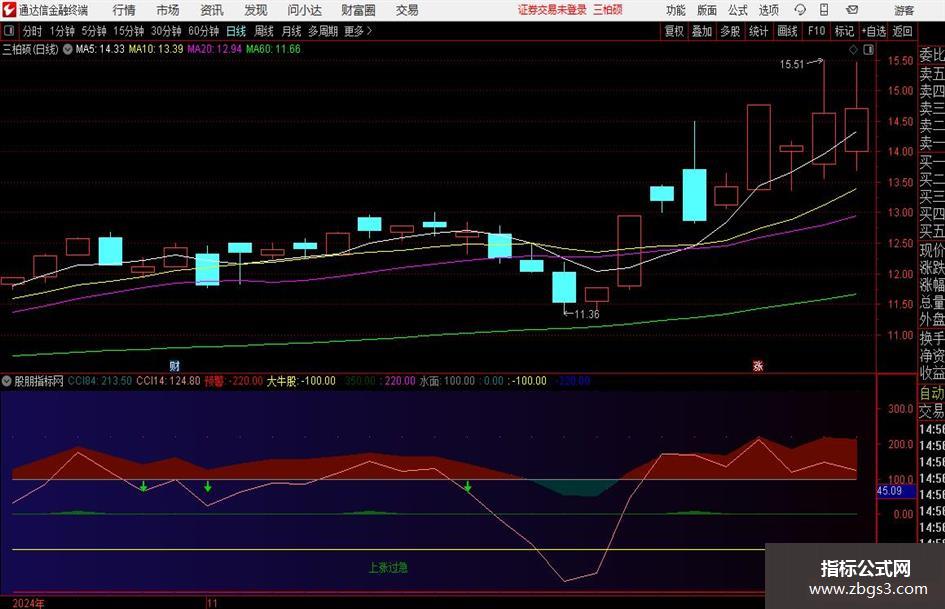This screenshot has width=945, height=609.
Task: Switch to the 5分钟 period
Action: (94, 31)
